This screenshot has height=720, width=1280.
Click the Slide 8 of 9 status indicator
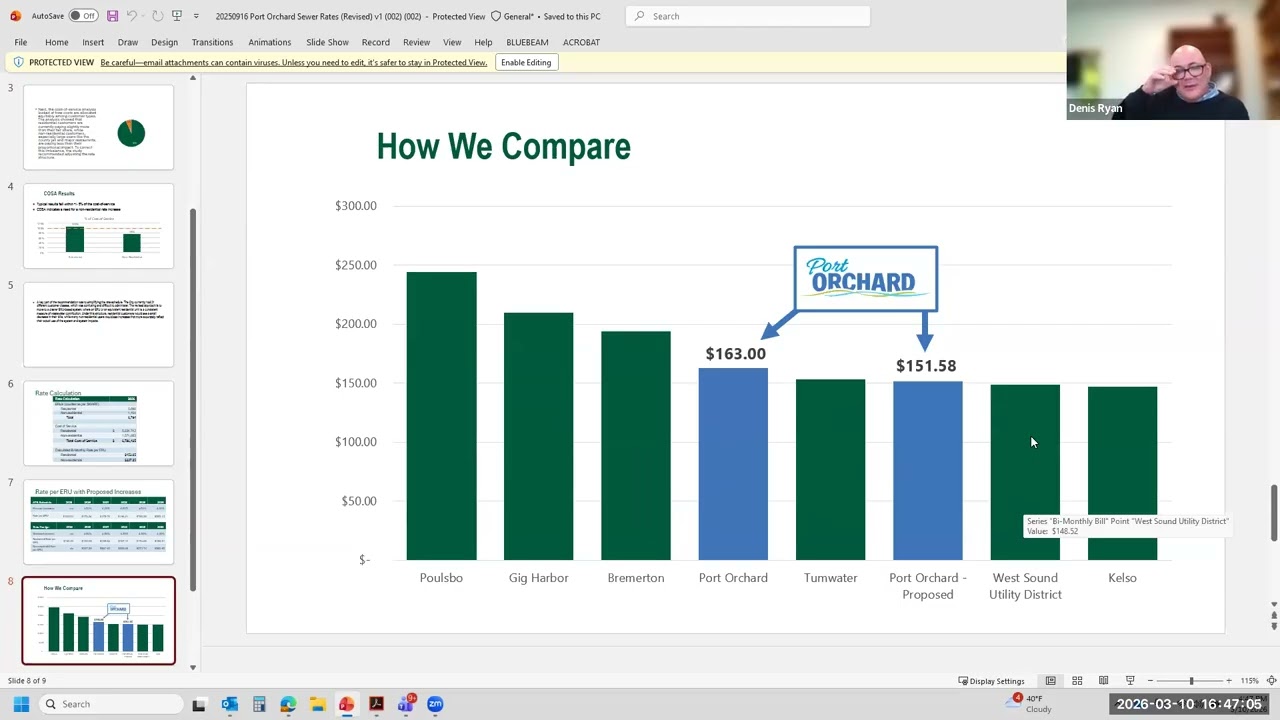coord(27,681)
